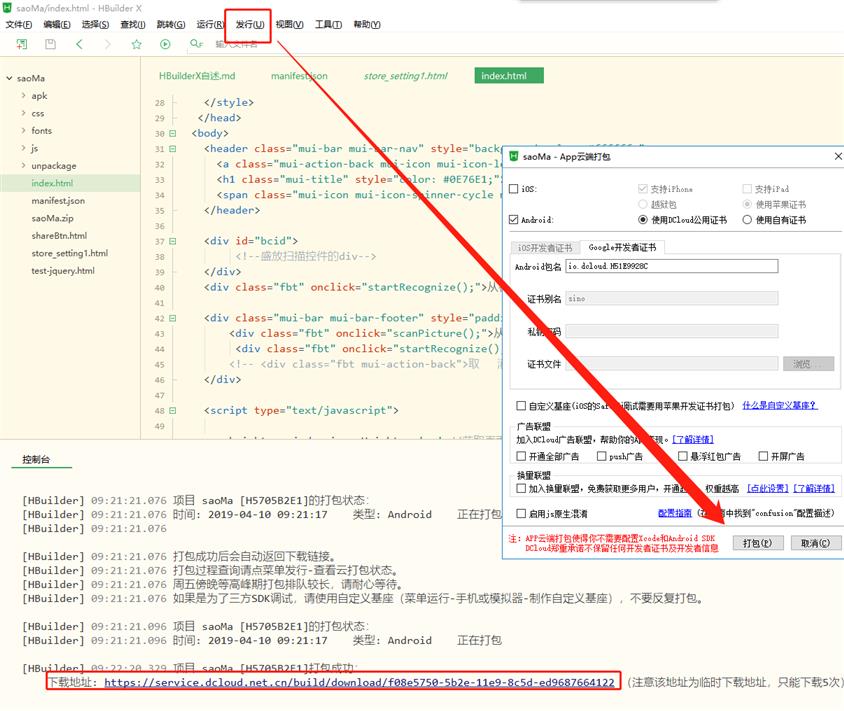
Task: Uncheck the Android platform checkbox
Action: click(514, 220)
